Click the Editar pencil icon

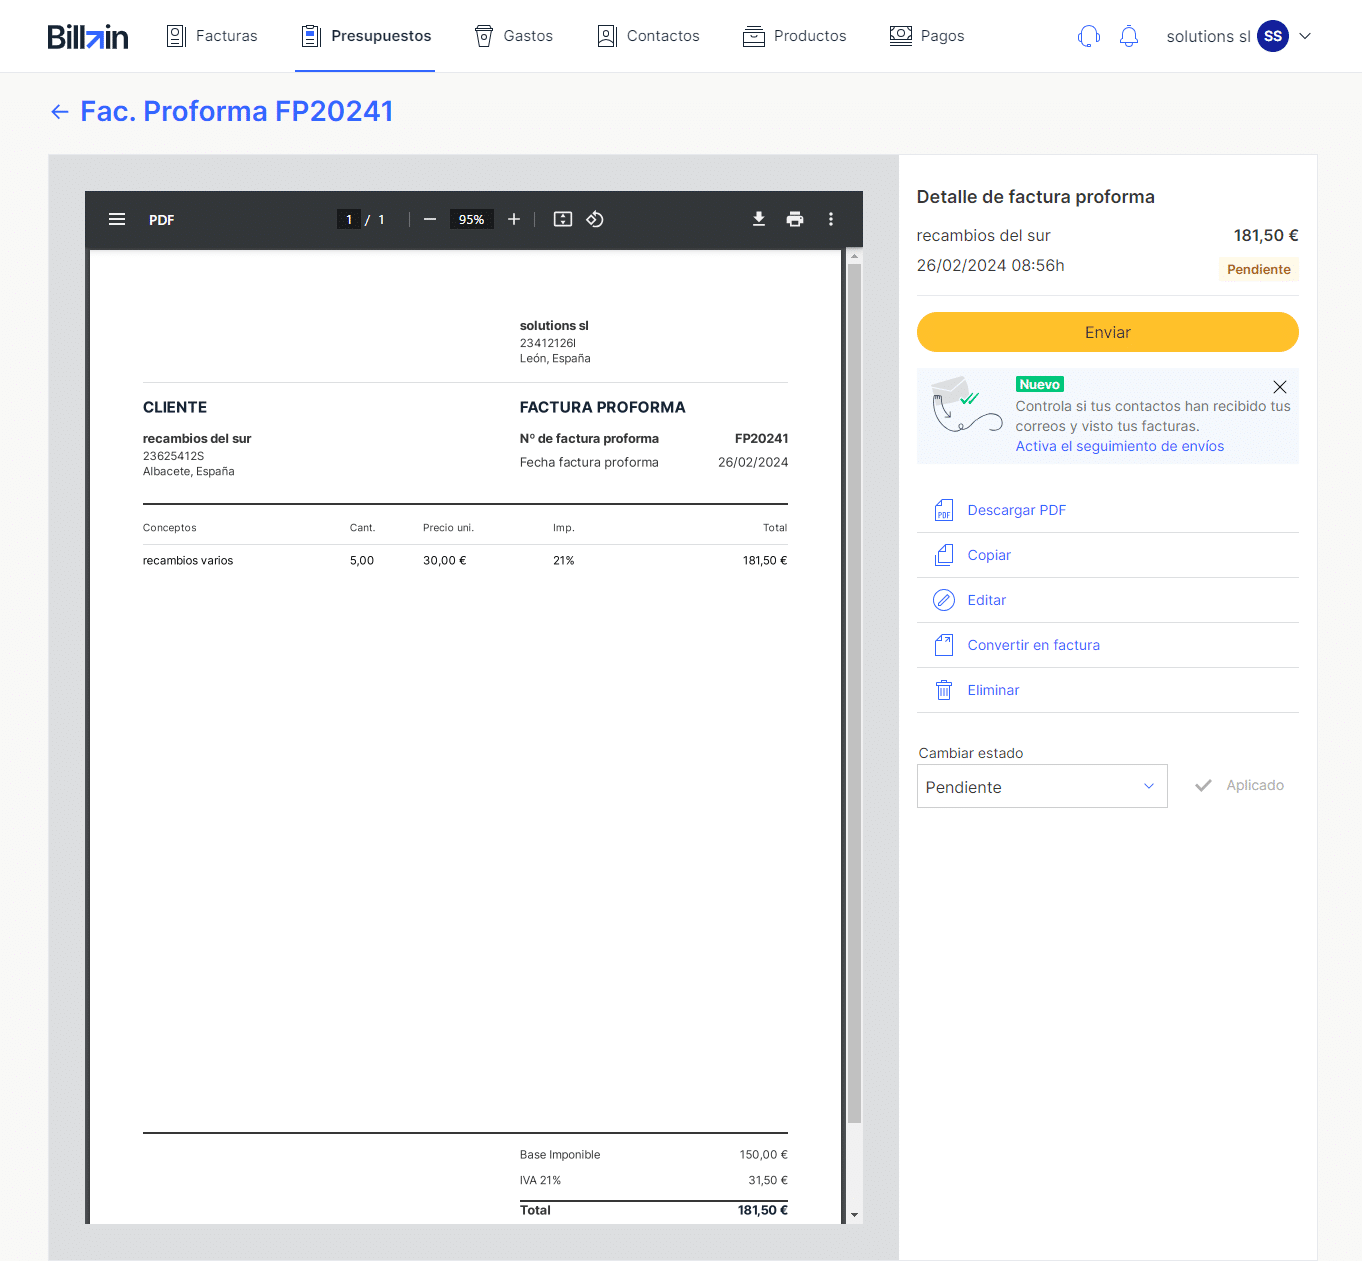944,600
